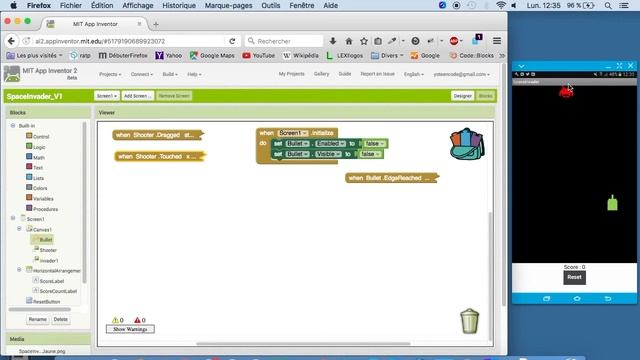
Task: Collapse the HorizontalArrangement tree node
Action: pos(19,270)
